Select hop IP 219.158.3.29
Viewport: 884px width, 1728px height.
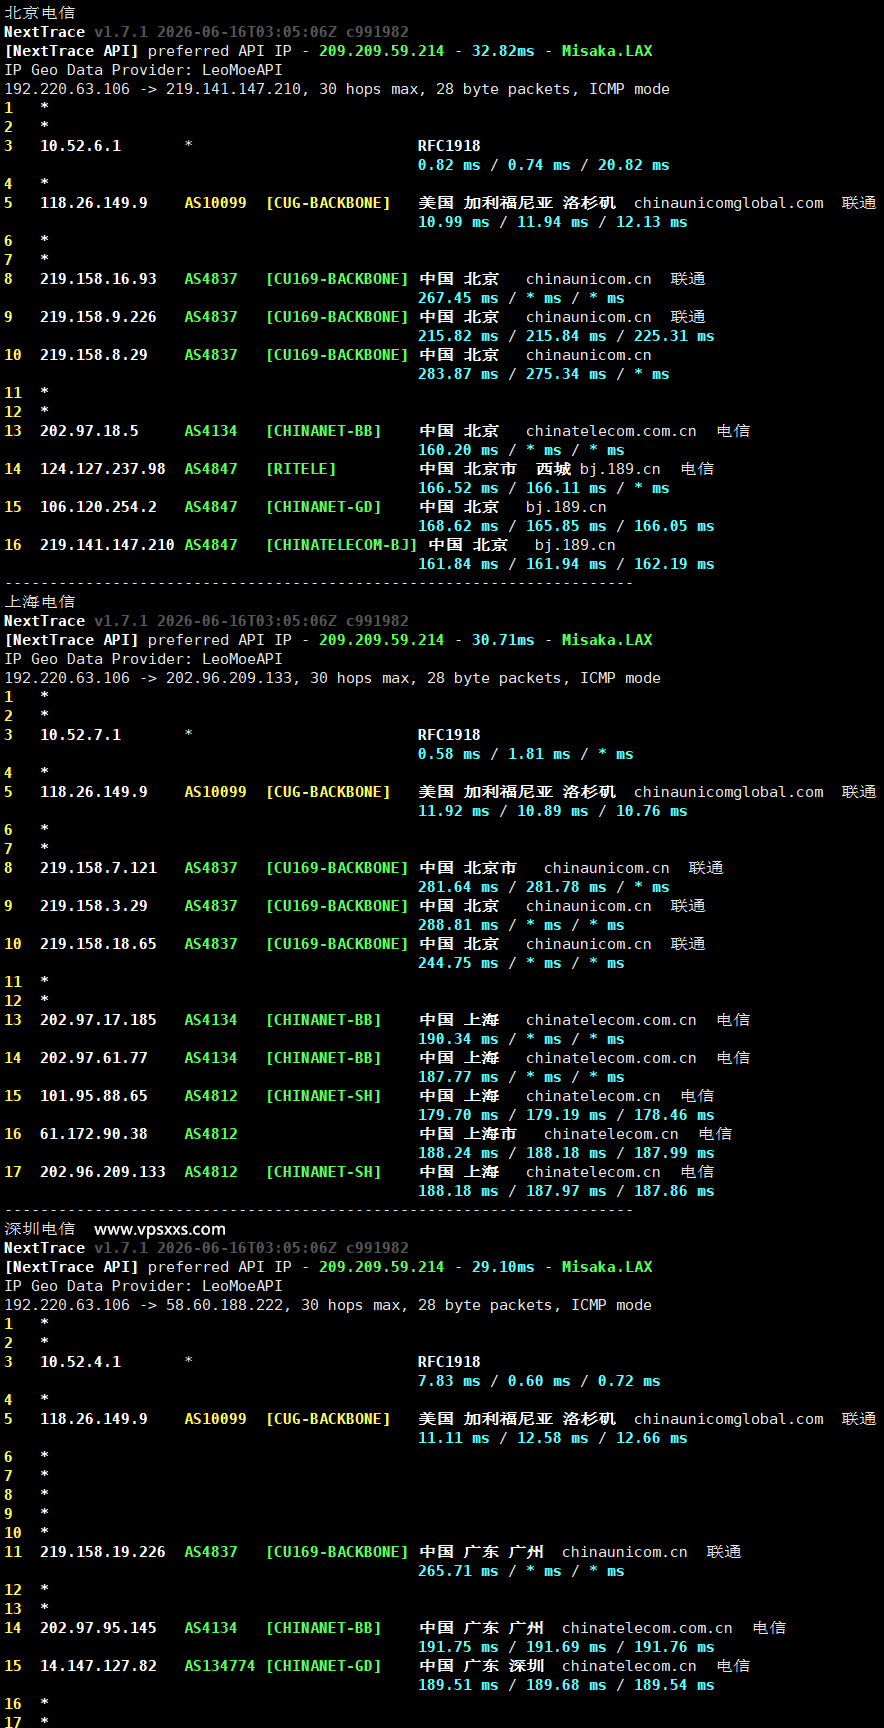[94, 906]
